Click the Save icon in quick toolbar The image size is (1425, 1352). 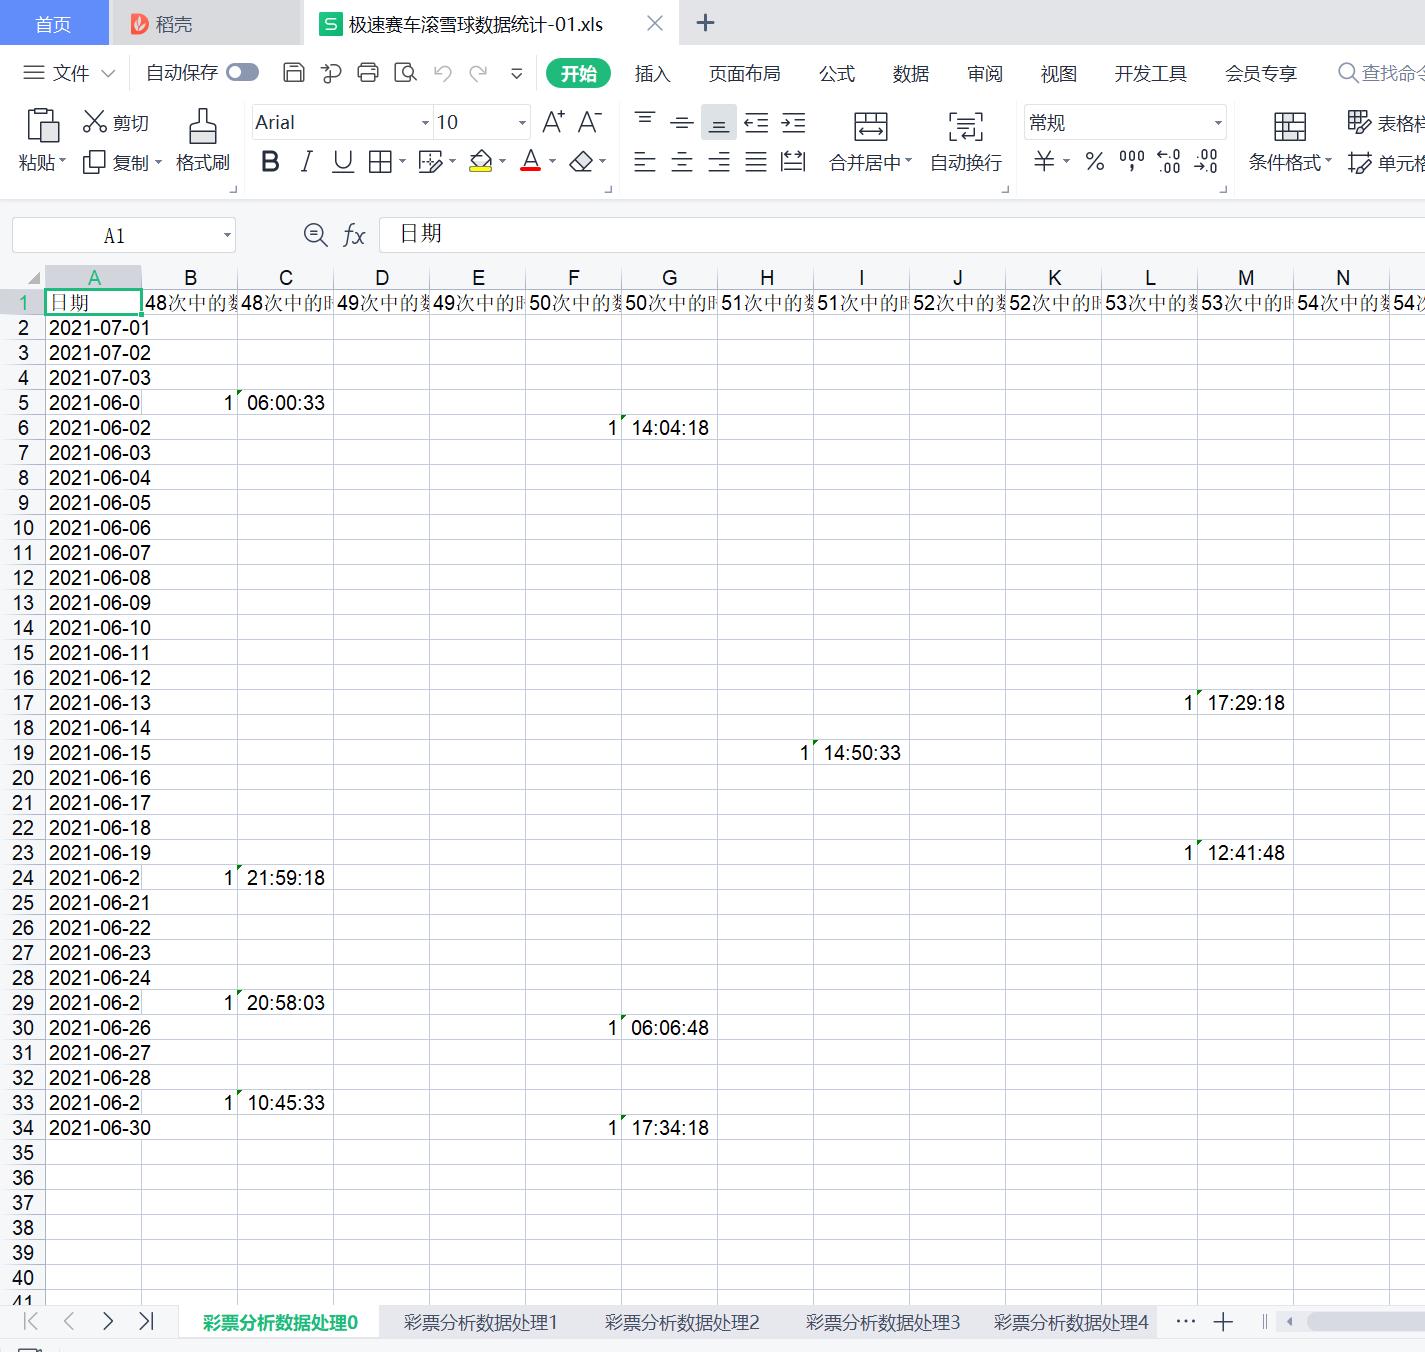293,72
